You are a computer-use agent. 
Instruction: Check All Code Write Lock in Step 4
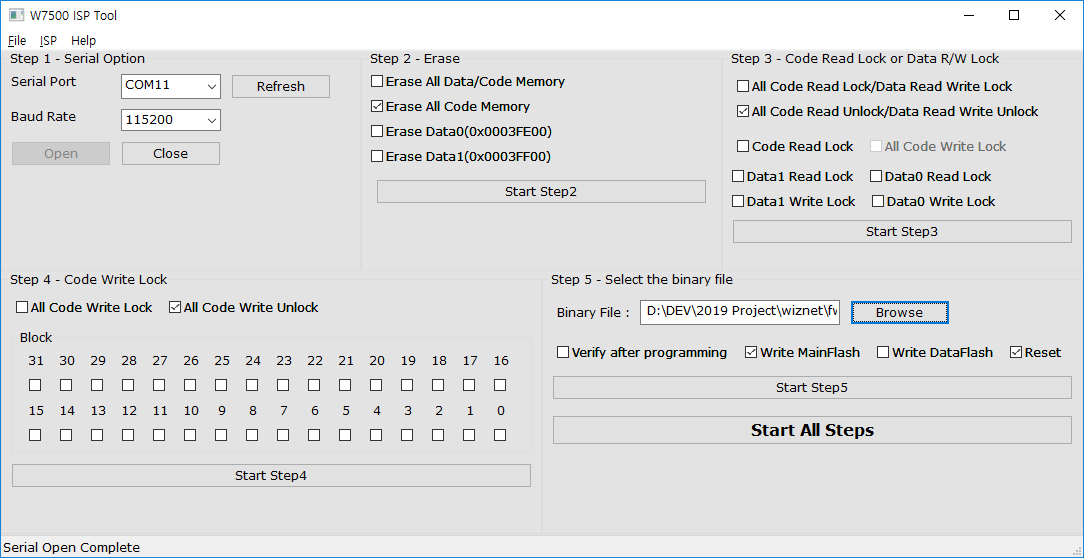pos(22,308)
